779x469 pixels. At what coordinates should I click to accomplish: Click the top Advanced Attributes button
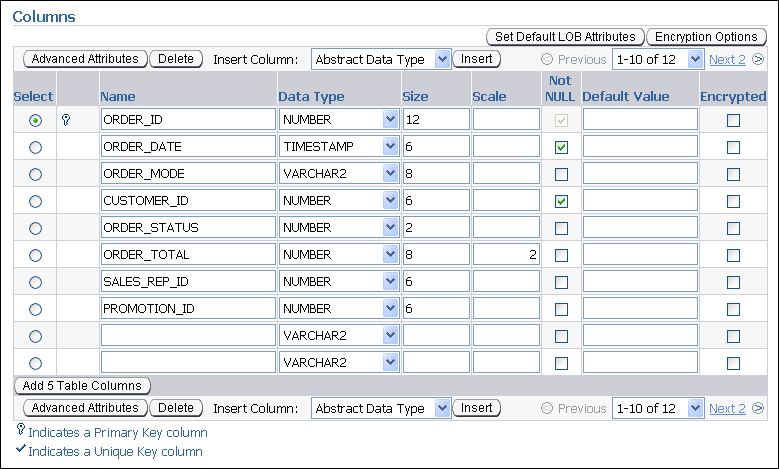pos(85,59)
